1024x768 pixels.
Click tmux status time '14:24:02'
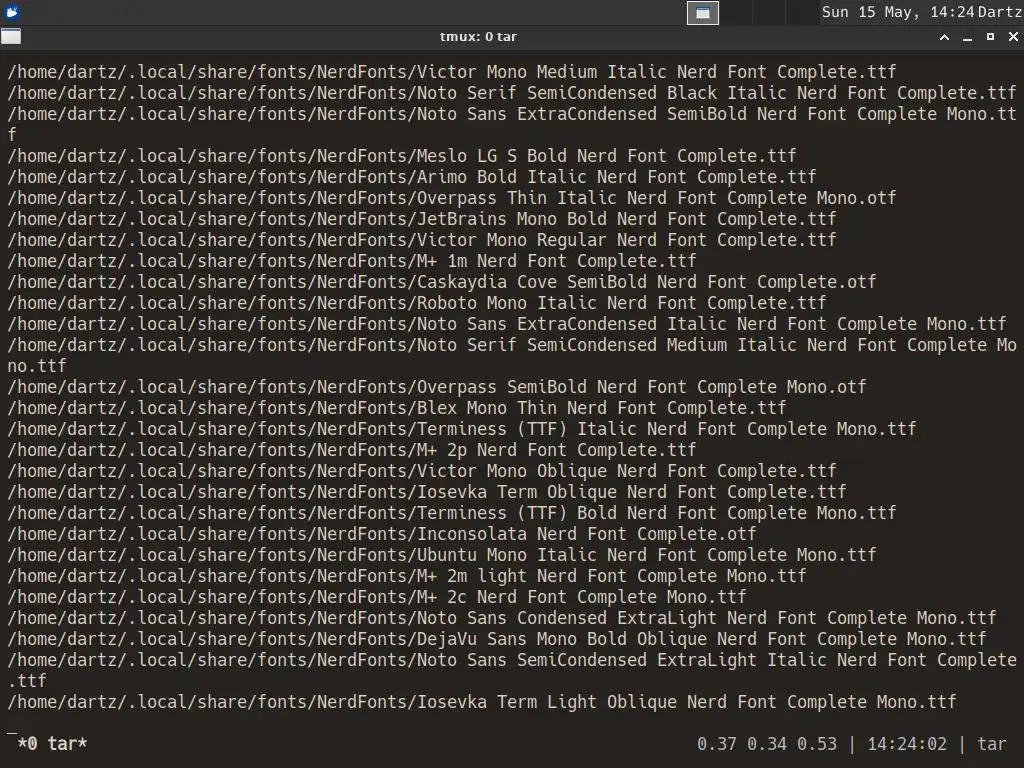[x=907, y=743]
